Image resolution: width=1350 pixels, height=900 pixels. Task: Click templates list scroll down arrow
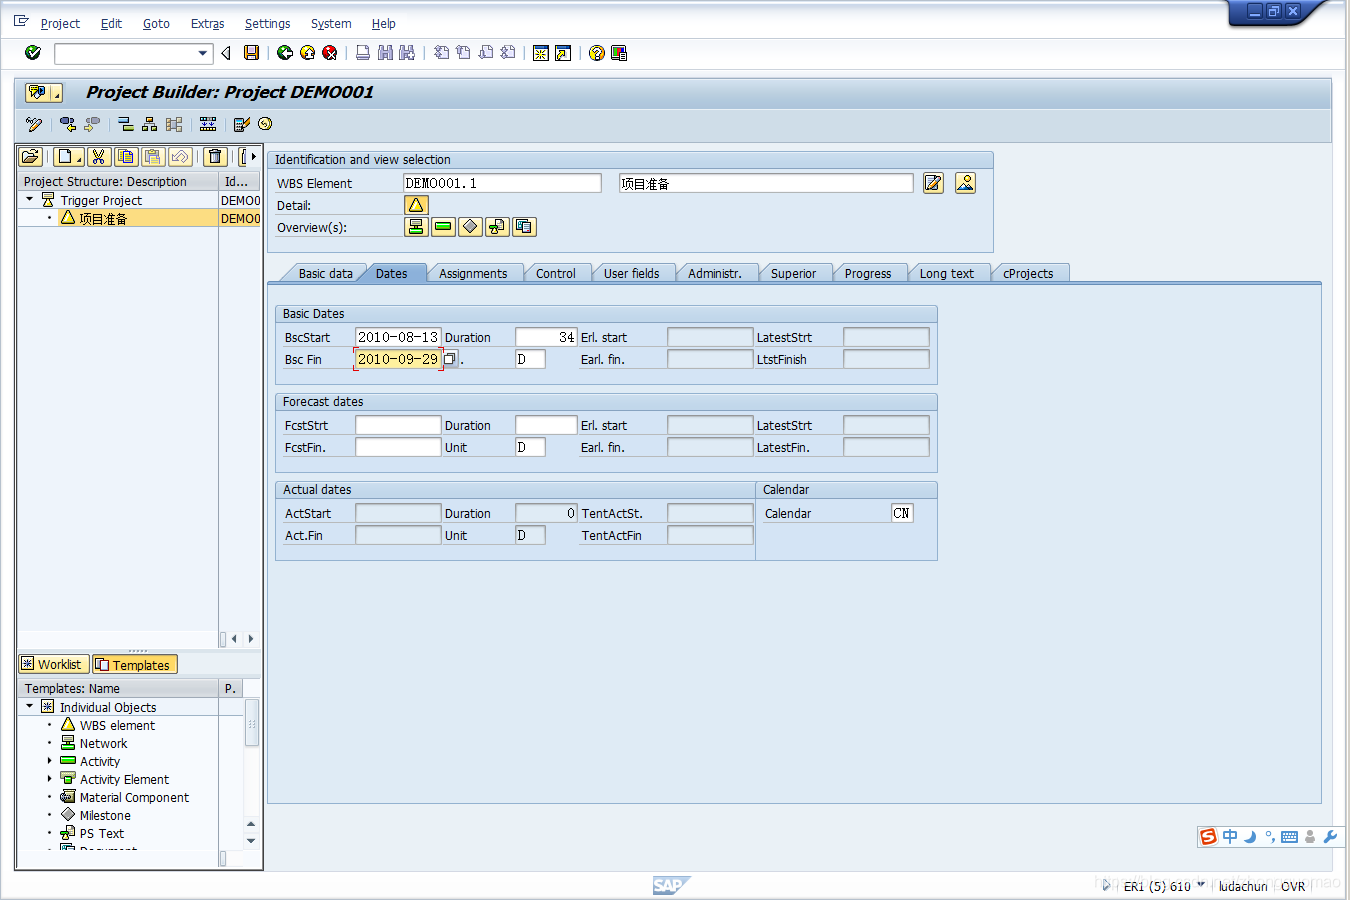(251, 841)
